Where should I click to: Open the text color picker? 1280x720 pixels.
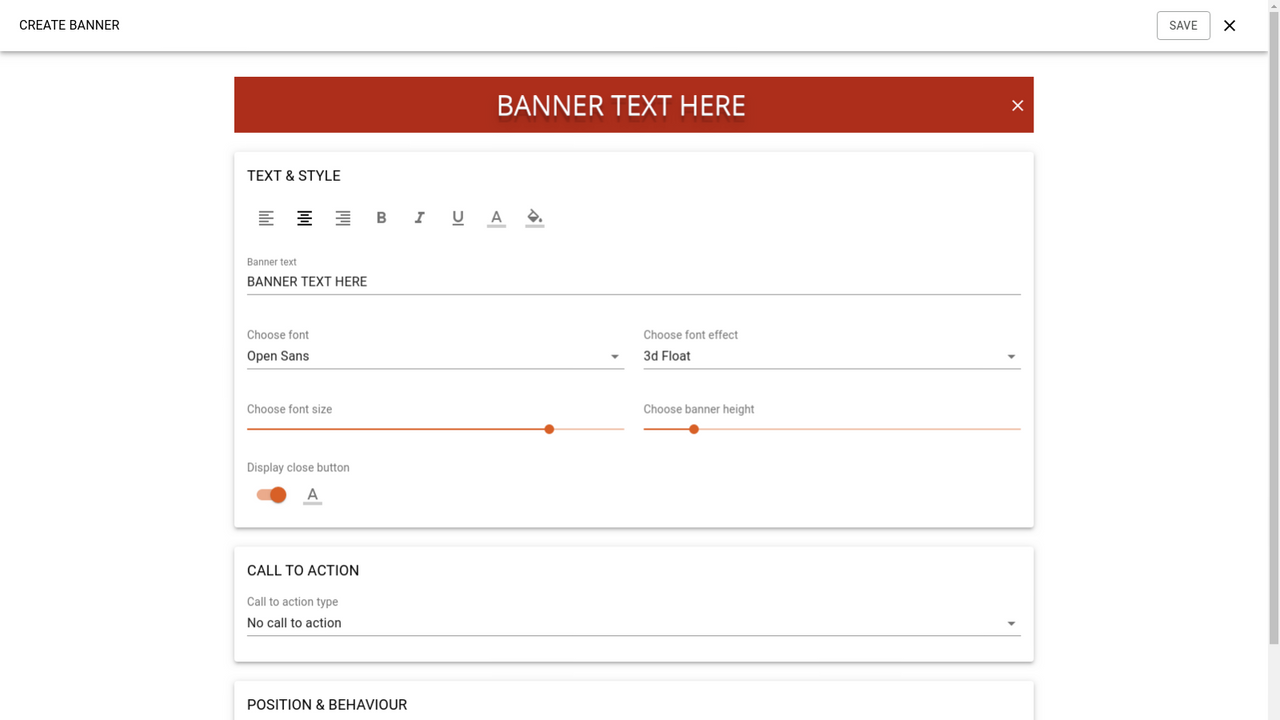point(496,218)
